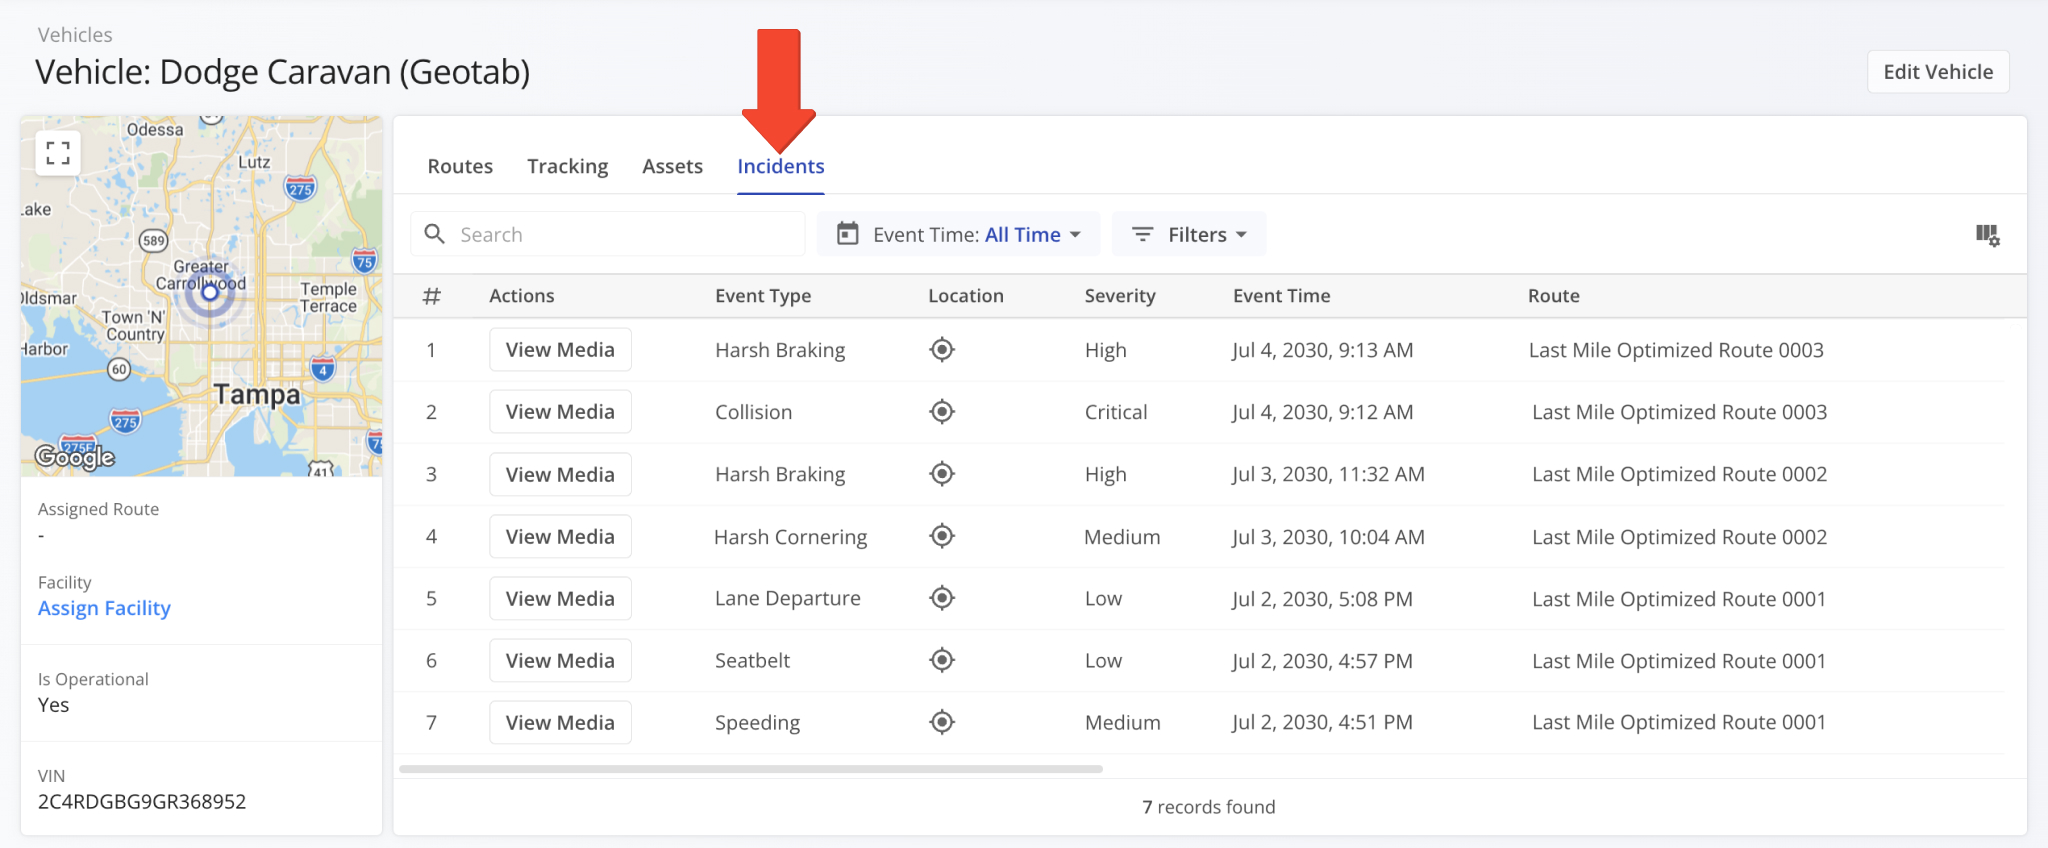
Task: Click 'Jul 2, 2030, 4:51 PM' cell
Action: (1322, 722)
